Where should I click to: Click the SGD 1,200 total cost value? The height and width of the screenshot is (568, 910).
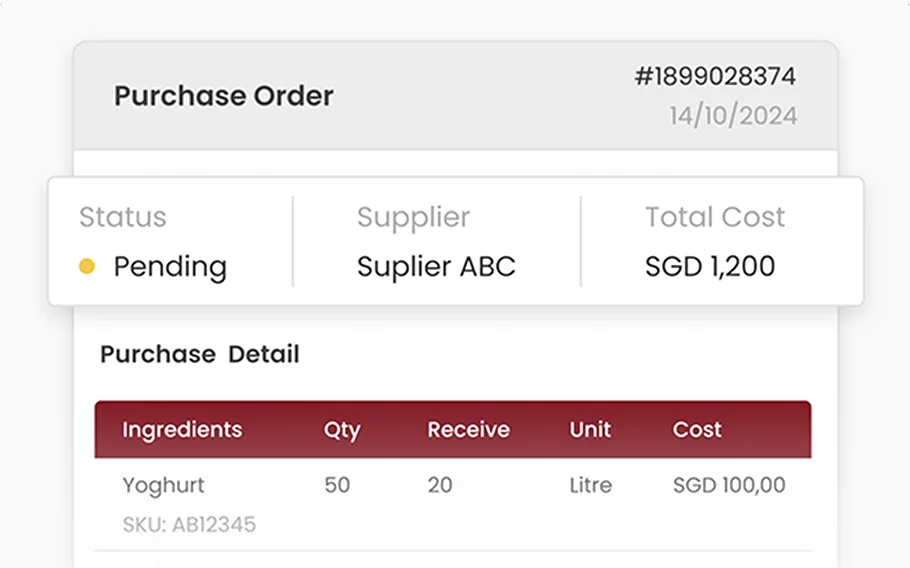pyautogui.click(x=710, y=266)
